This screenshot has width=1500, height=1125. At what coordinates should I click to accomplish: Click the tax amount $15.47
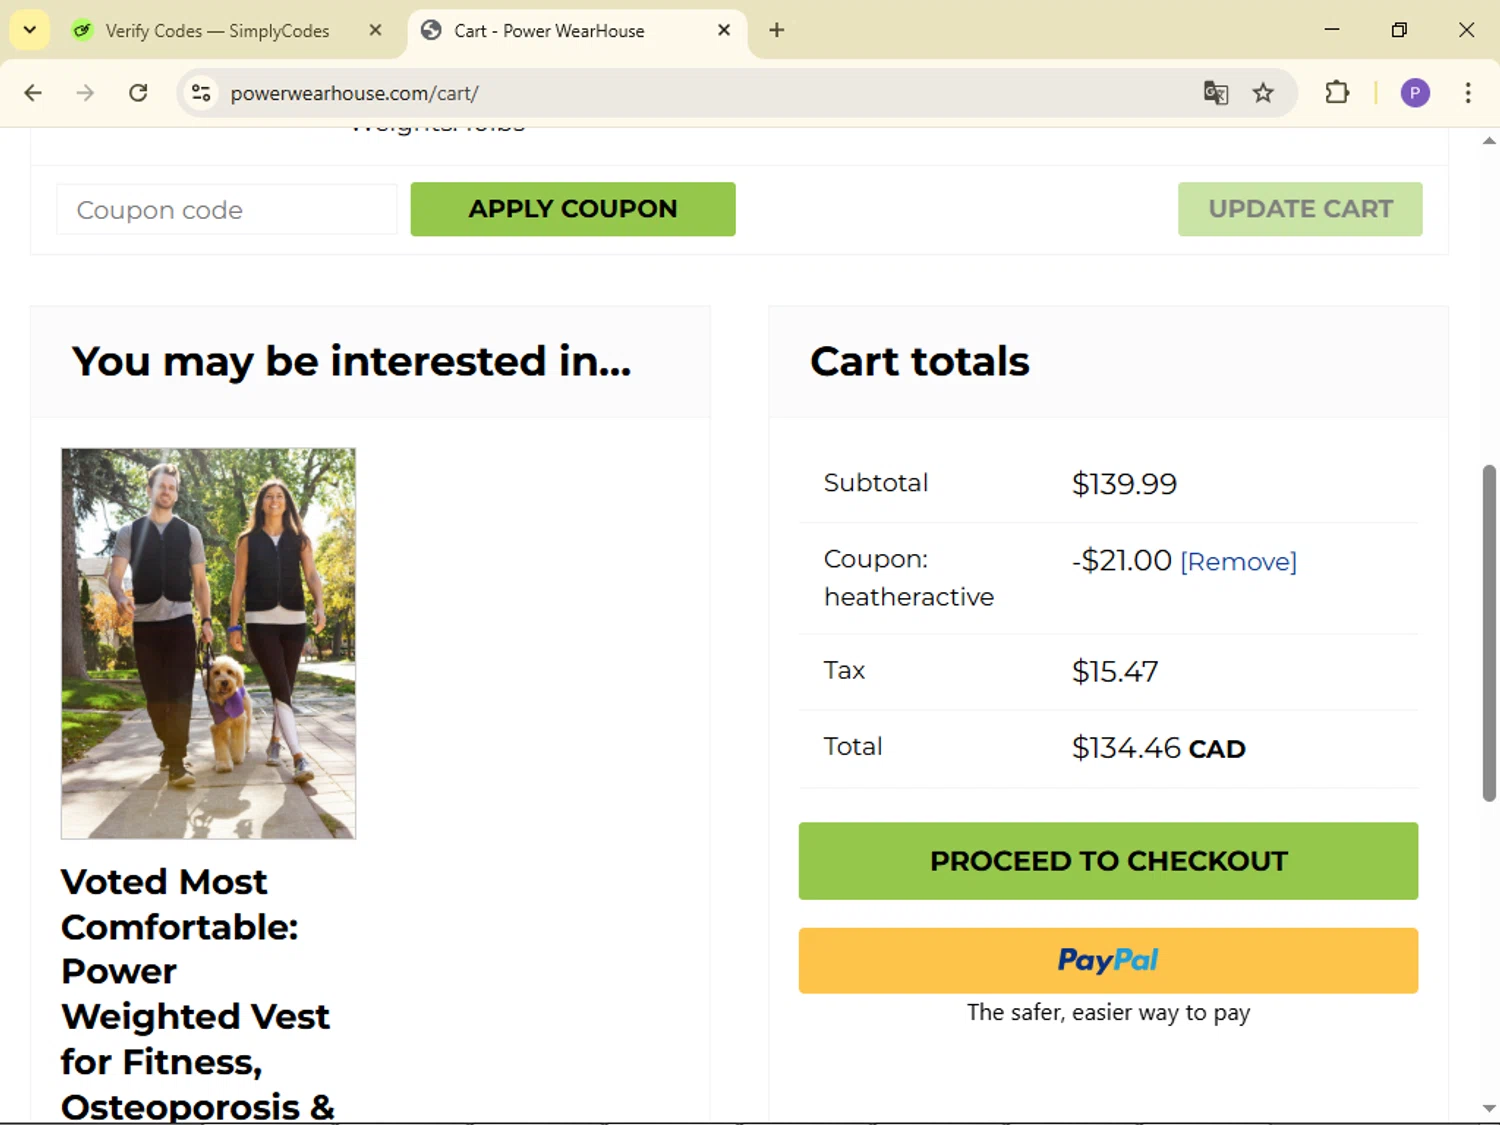click(1115, 671)
